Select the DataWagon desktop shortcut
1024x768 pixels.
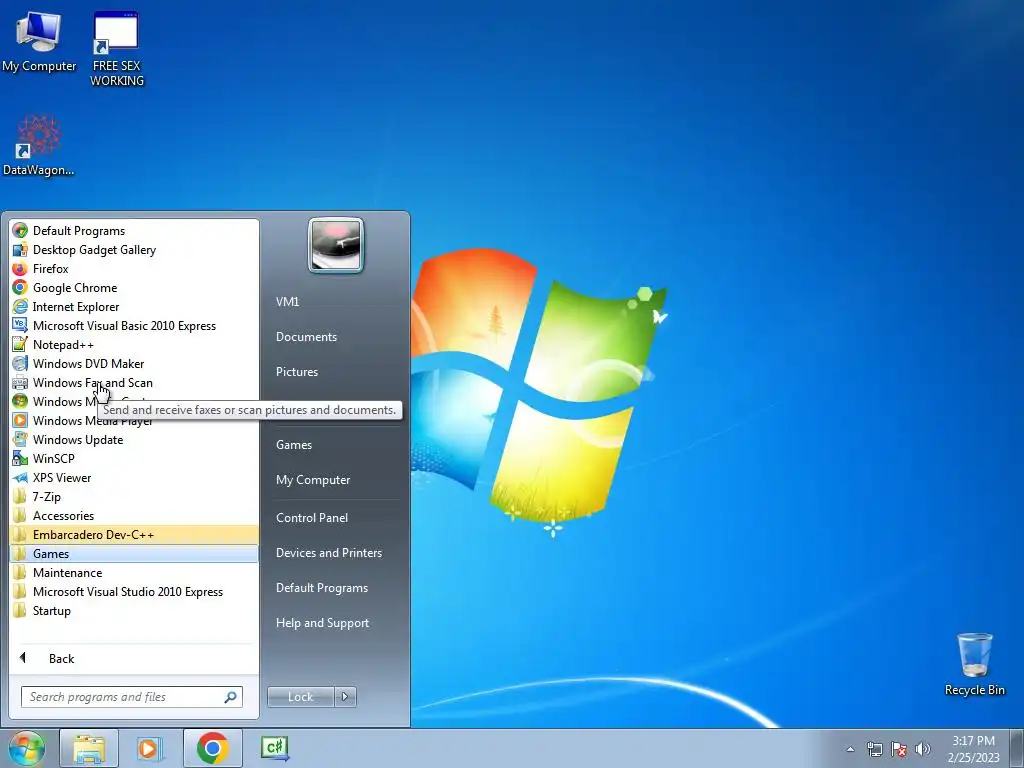39,145
